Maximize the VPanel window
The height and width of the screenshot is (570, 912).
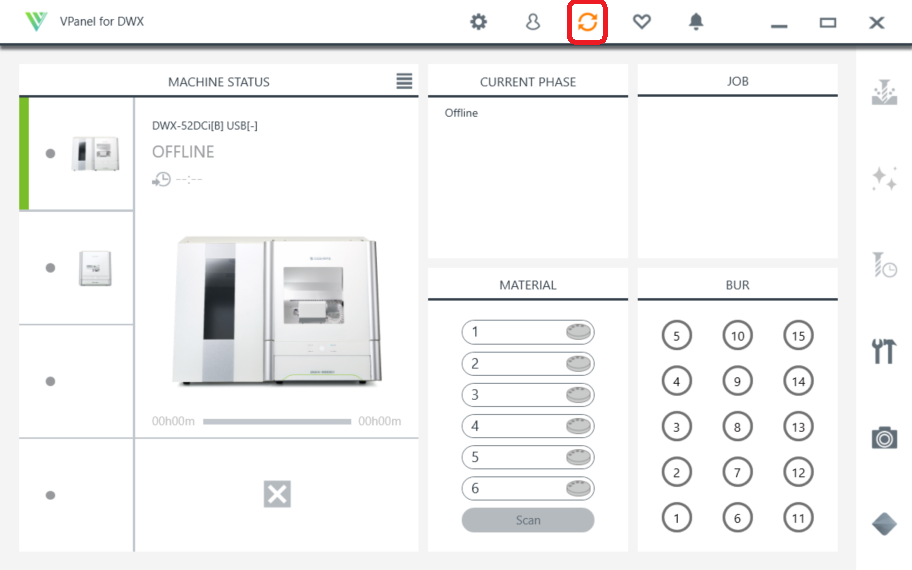coord(828,23)
